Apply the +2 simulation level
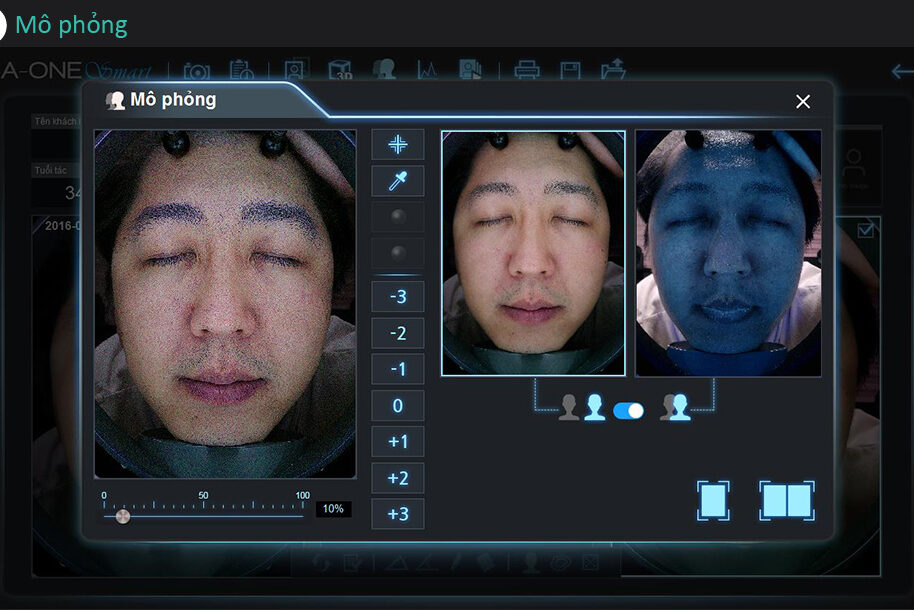 398,478
